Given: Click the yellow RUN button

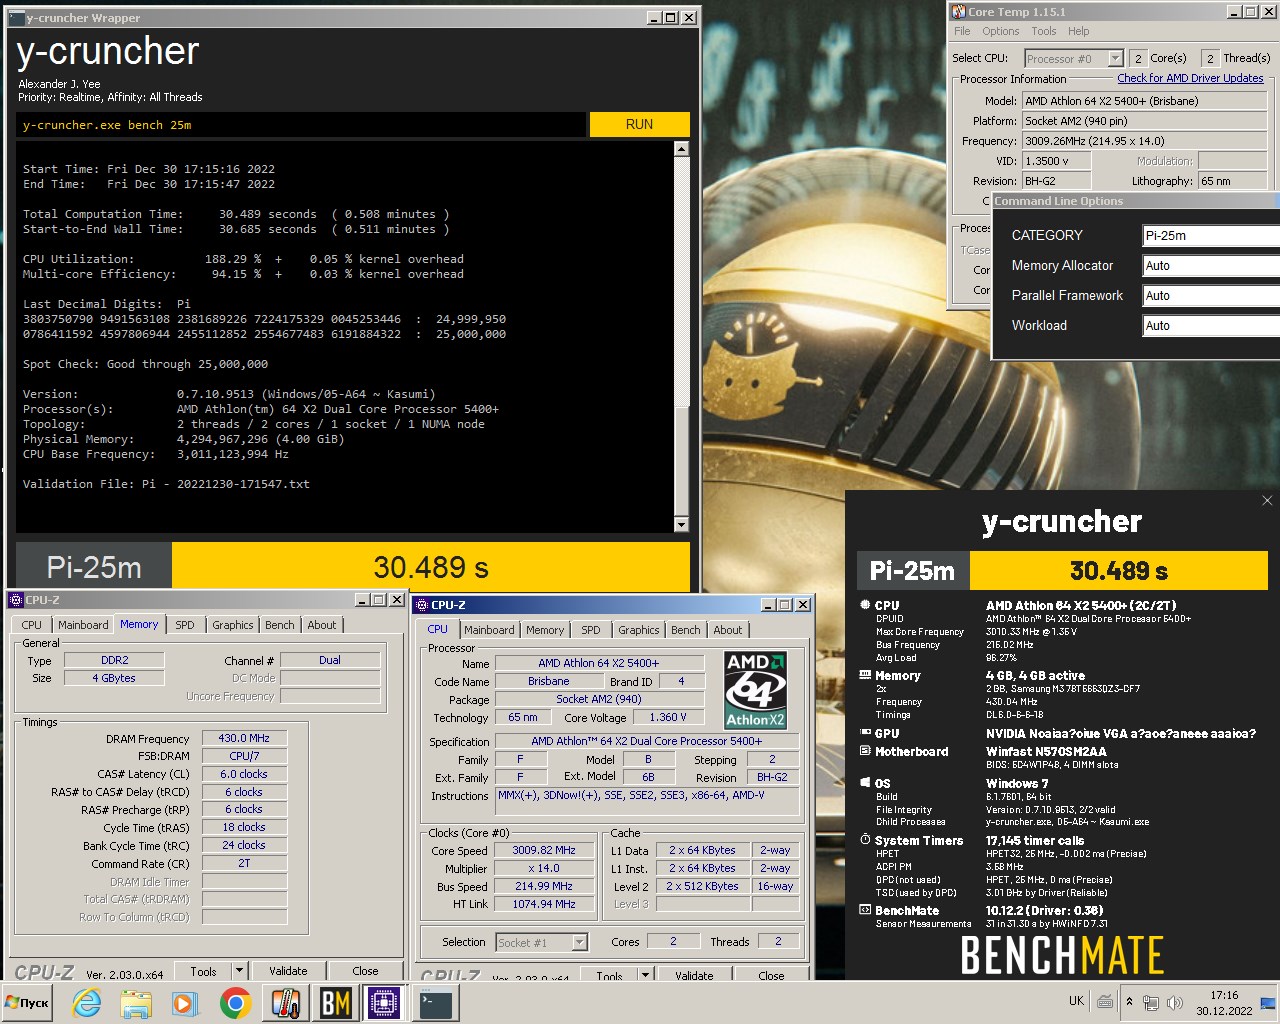Looking at the screenshot, I should tap(639, 124).
